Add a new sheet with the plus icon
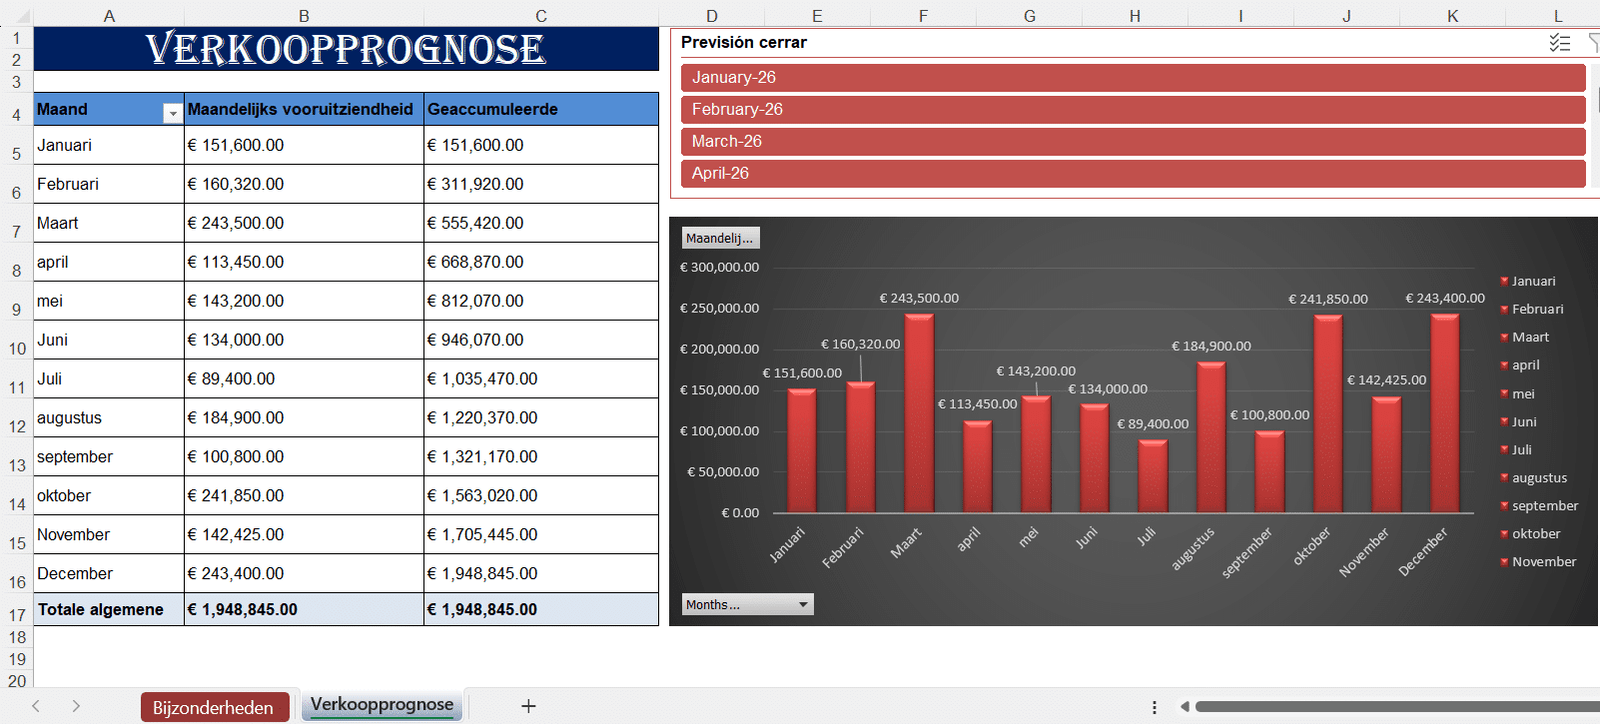 (x=528, y=706)
